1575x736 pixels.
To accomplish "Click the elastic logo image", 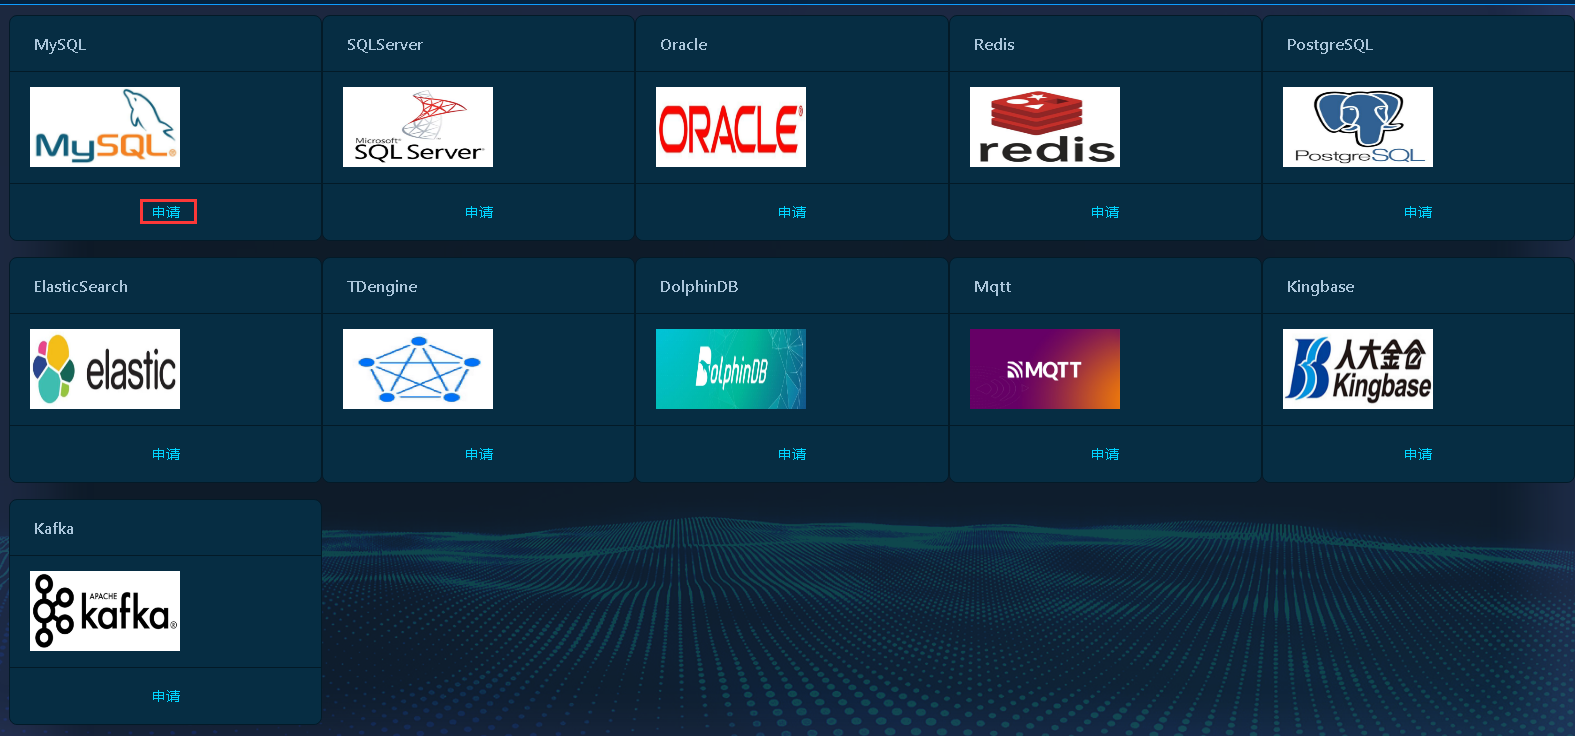I will 105,369.
